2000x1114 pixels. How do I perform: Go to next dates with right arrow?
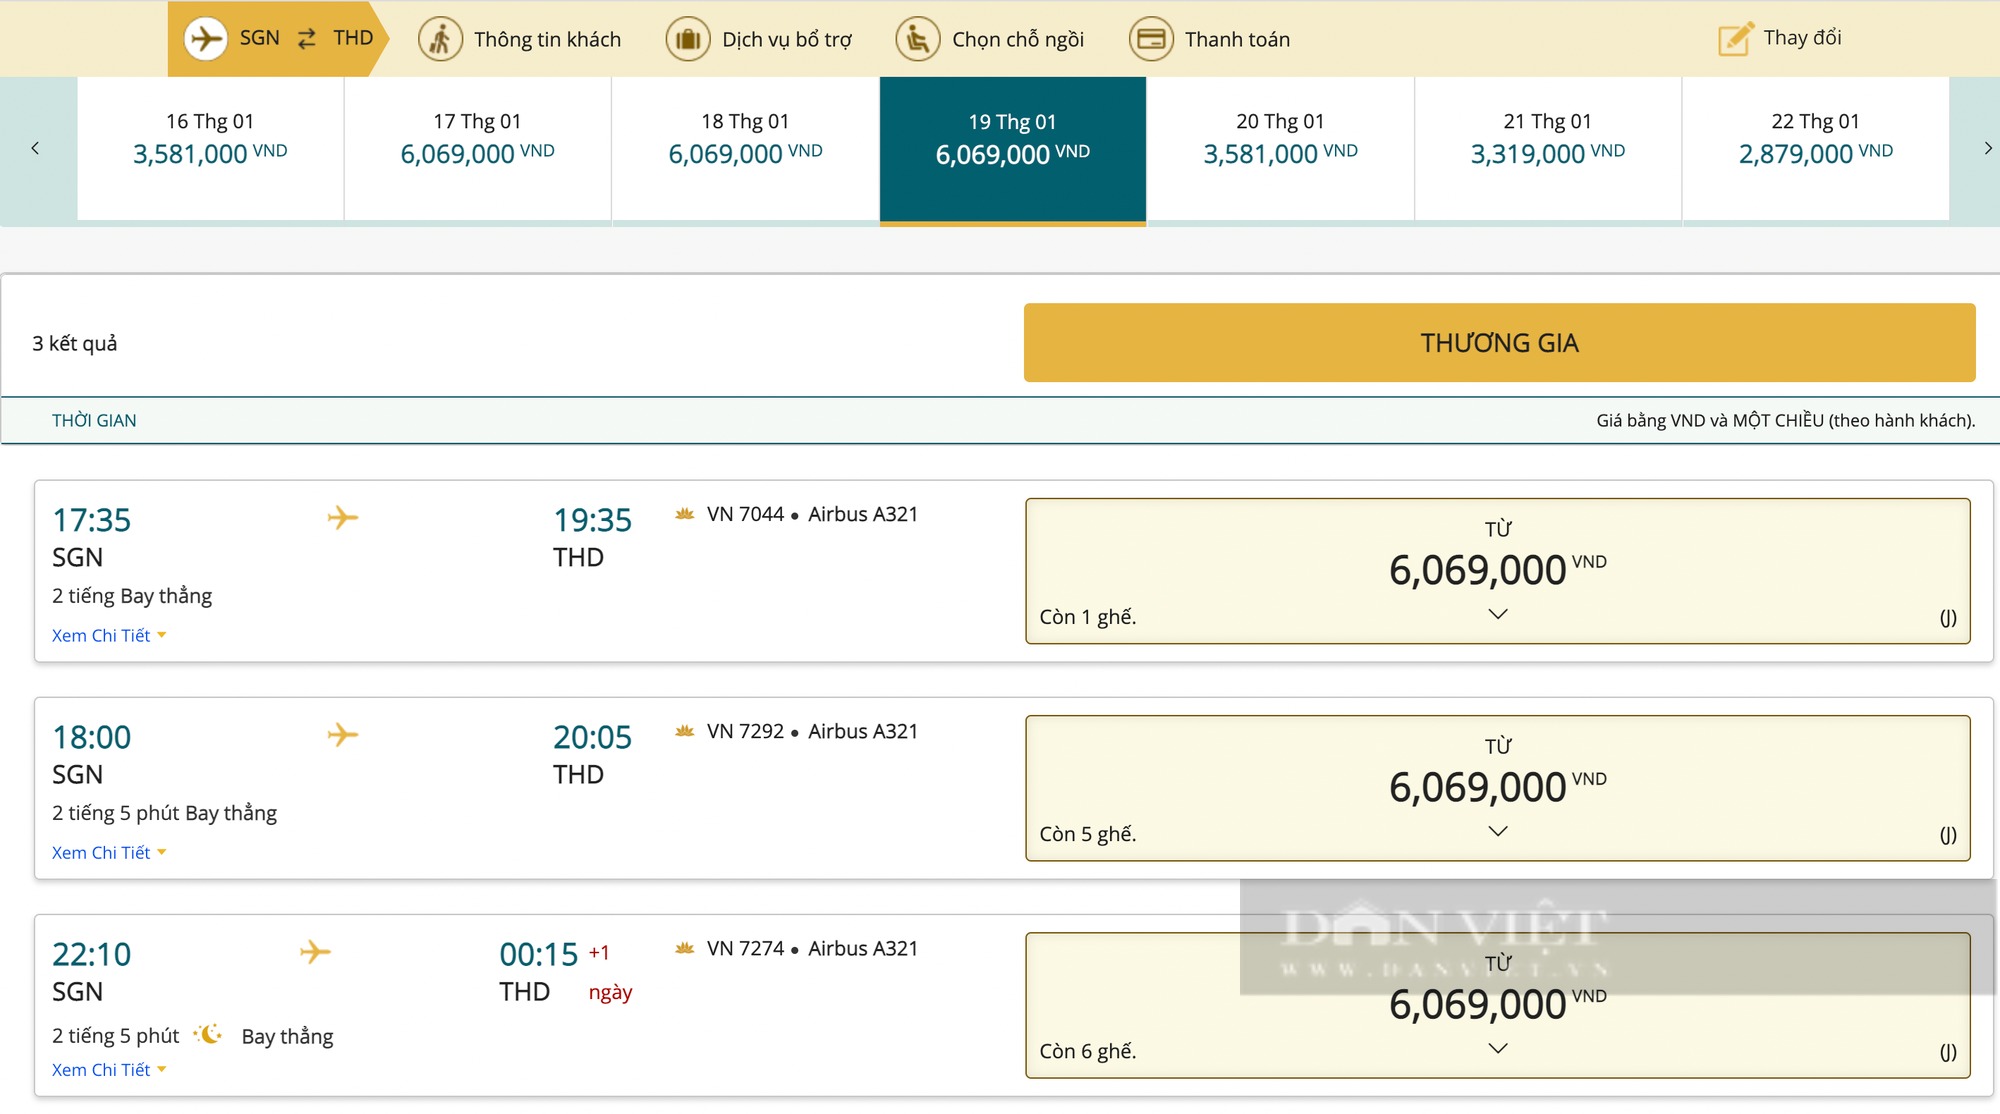click(x=1987, y=148)
